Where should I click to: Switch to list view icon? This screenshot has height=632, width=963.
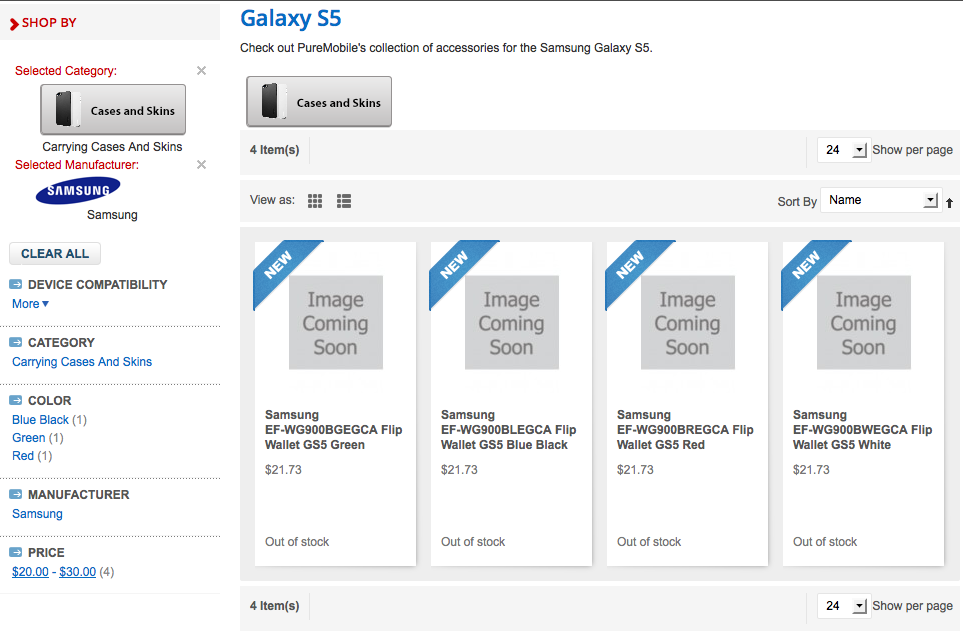(344, 201)
